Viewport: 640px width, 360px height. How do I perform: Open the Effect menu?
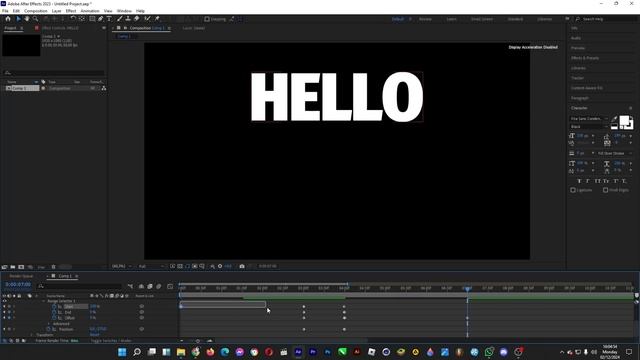pos(71,11)
